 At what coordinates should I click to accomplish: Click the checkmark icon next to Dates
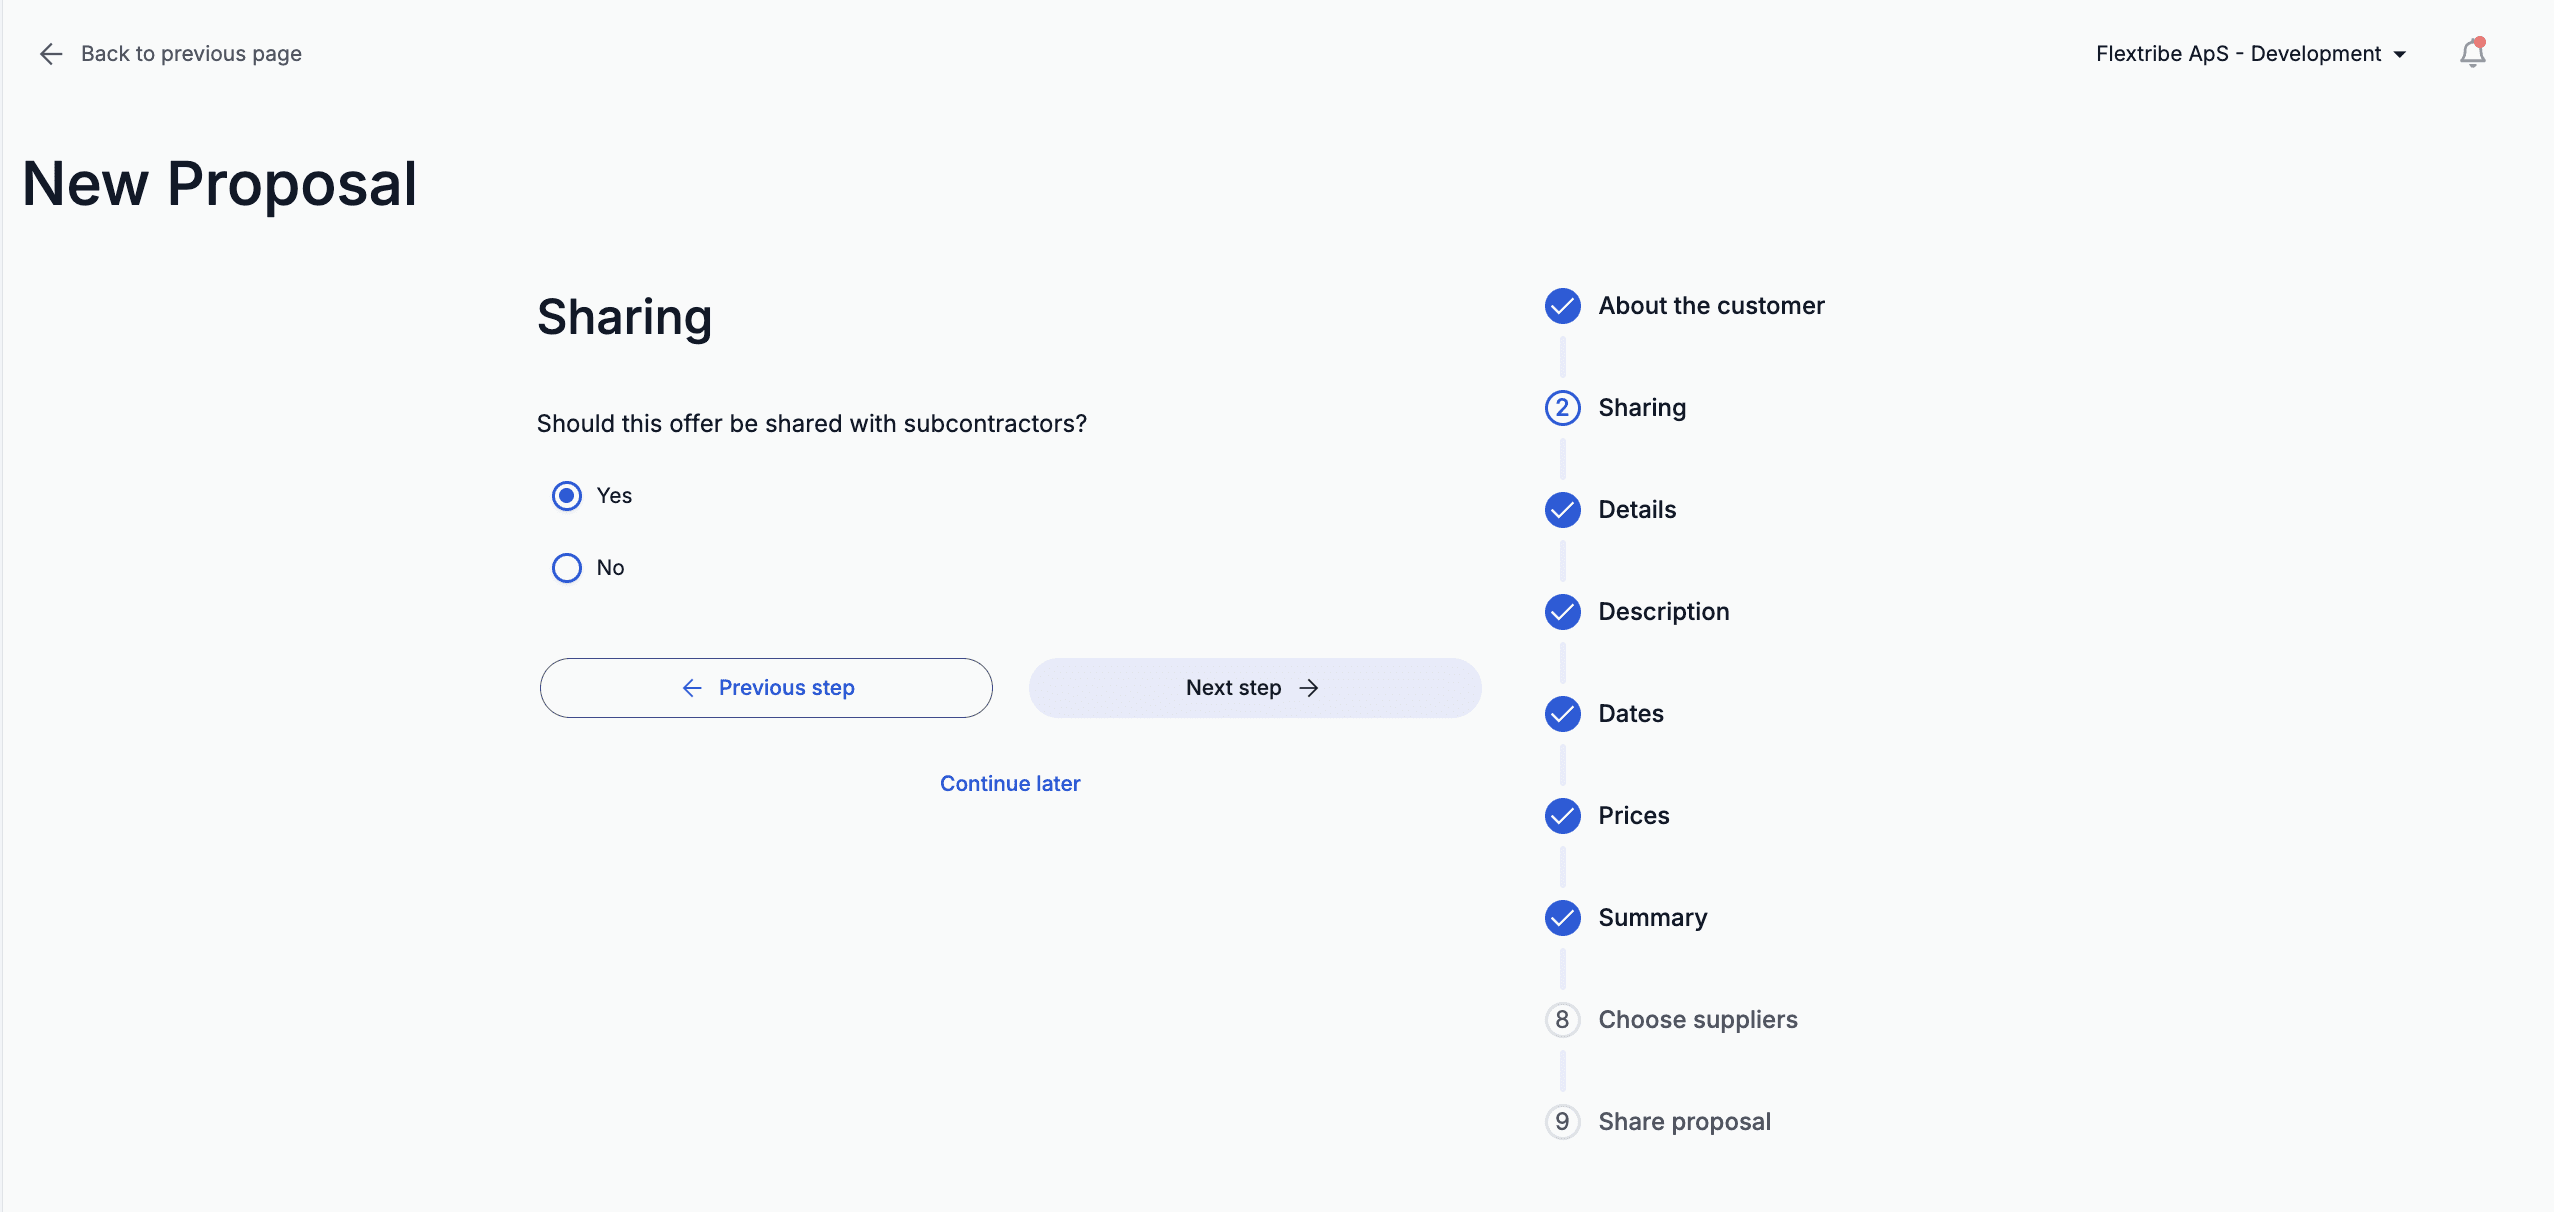point(1562,714)
